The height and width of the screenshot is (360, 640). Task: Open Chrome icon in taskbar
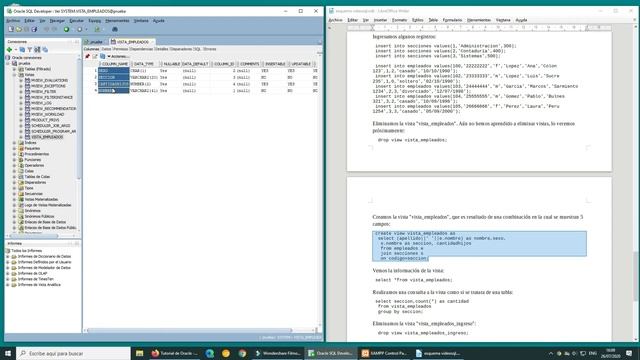tap(242, 353)
